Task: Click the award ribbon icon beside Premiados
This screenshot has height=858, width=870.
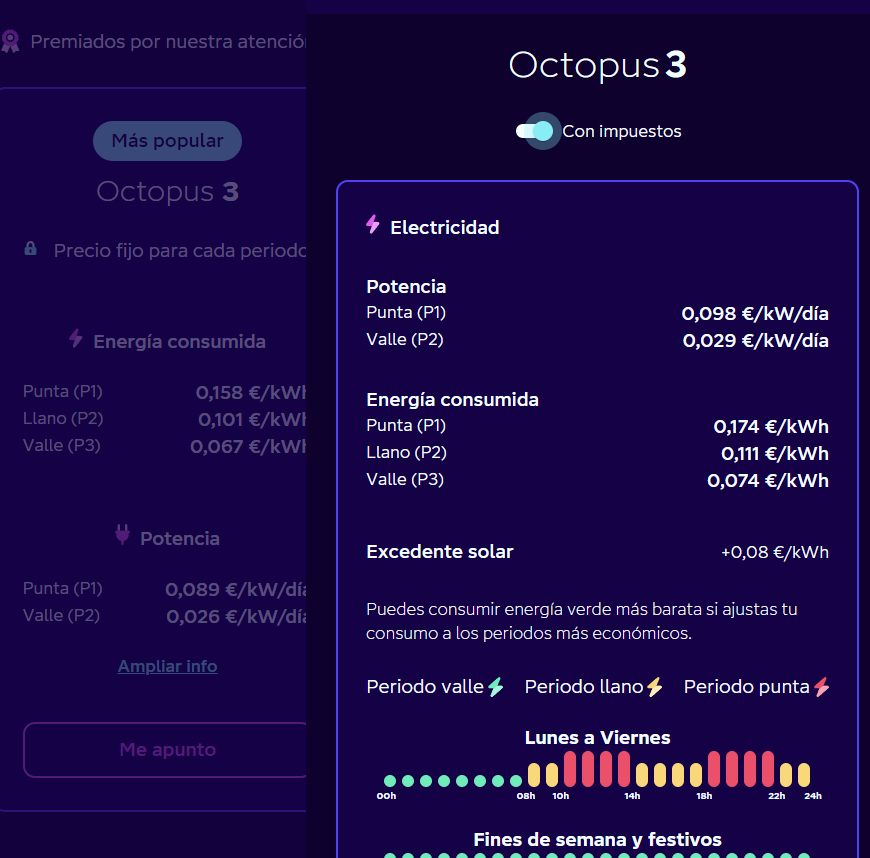Action: point(10,42)
